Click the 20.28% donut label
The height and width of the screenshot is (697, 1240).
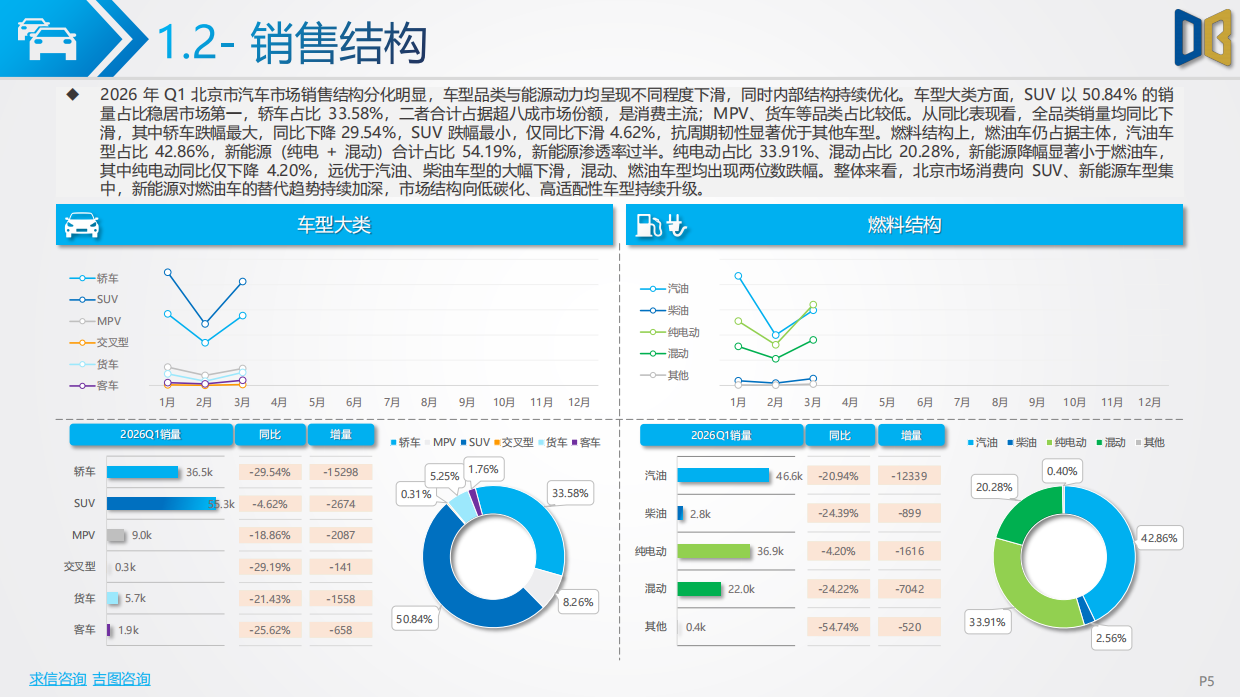click(993, 487)
